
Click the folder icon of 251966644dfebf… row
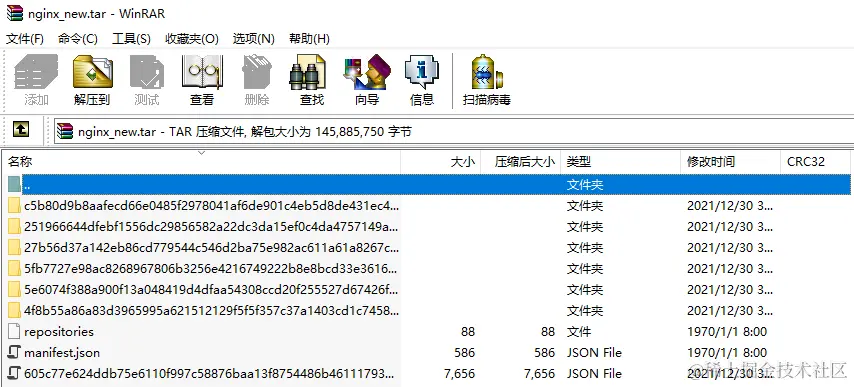[15, 226]
